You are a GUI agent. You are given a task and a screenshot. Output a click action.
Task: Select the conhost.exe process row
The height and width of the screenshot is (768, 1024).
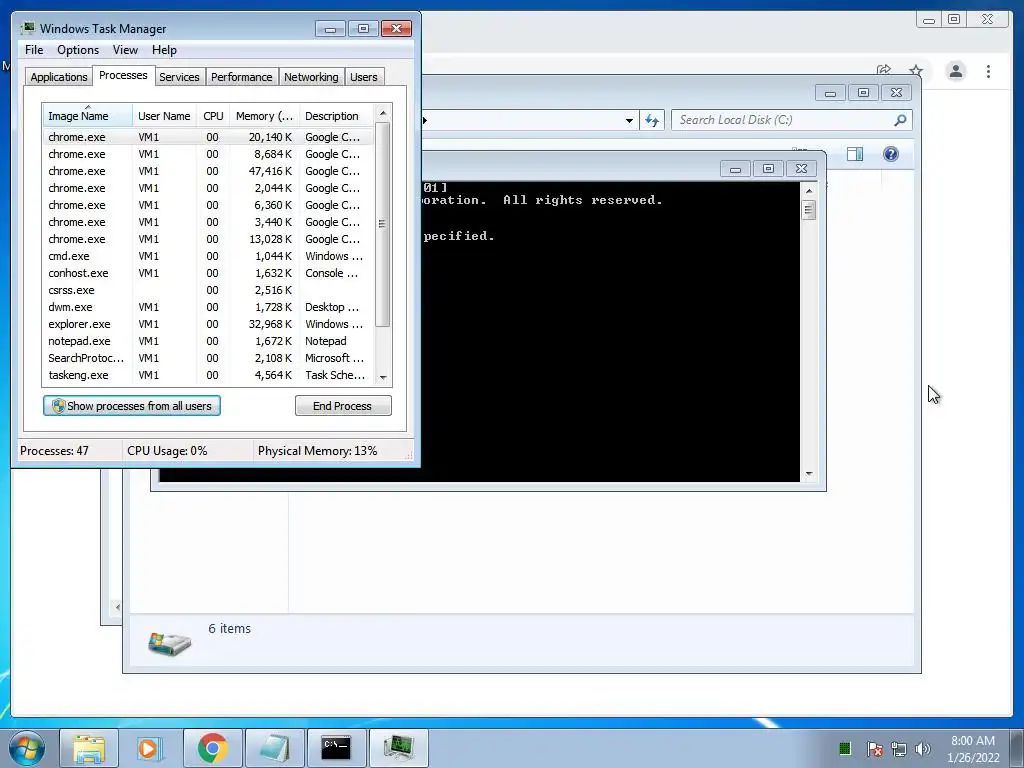pos(208,273)
